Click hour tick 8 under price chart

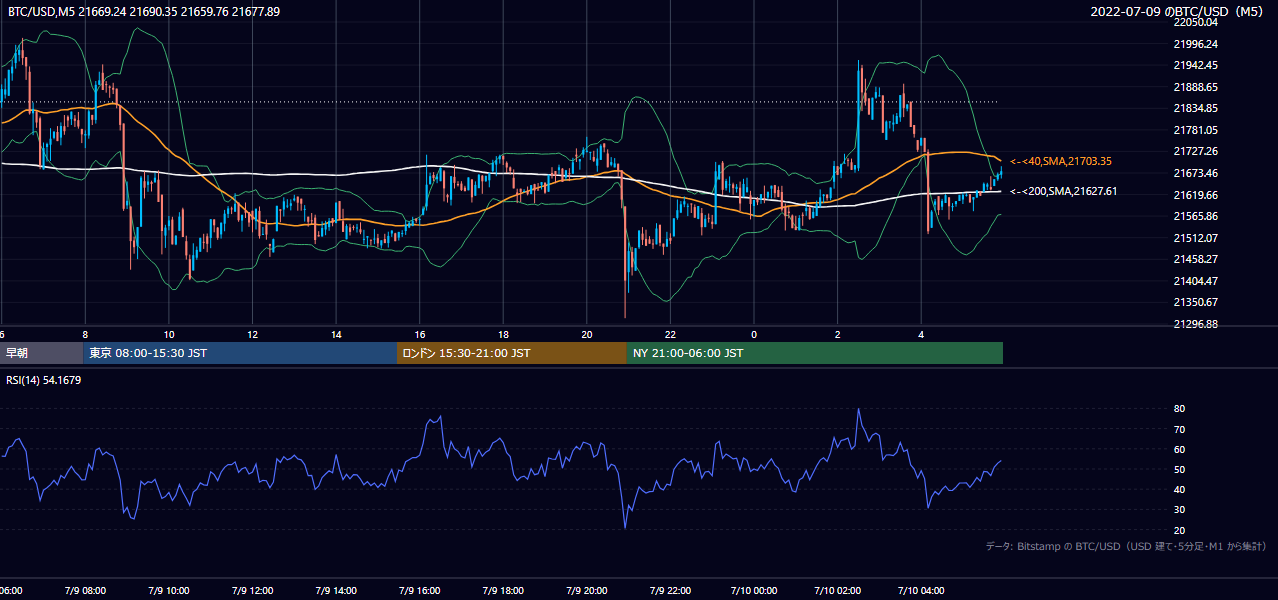85,334
